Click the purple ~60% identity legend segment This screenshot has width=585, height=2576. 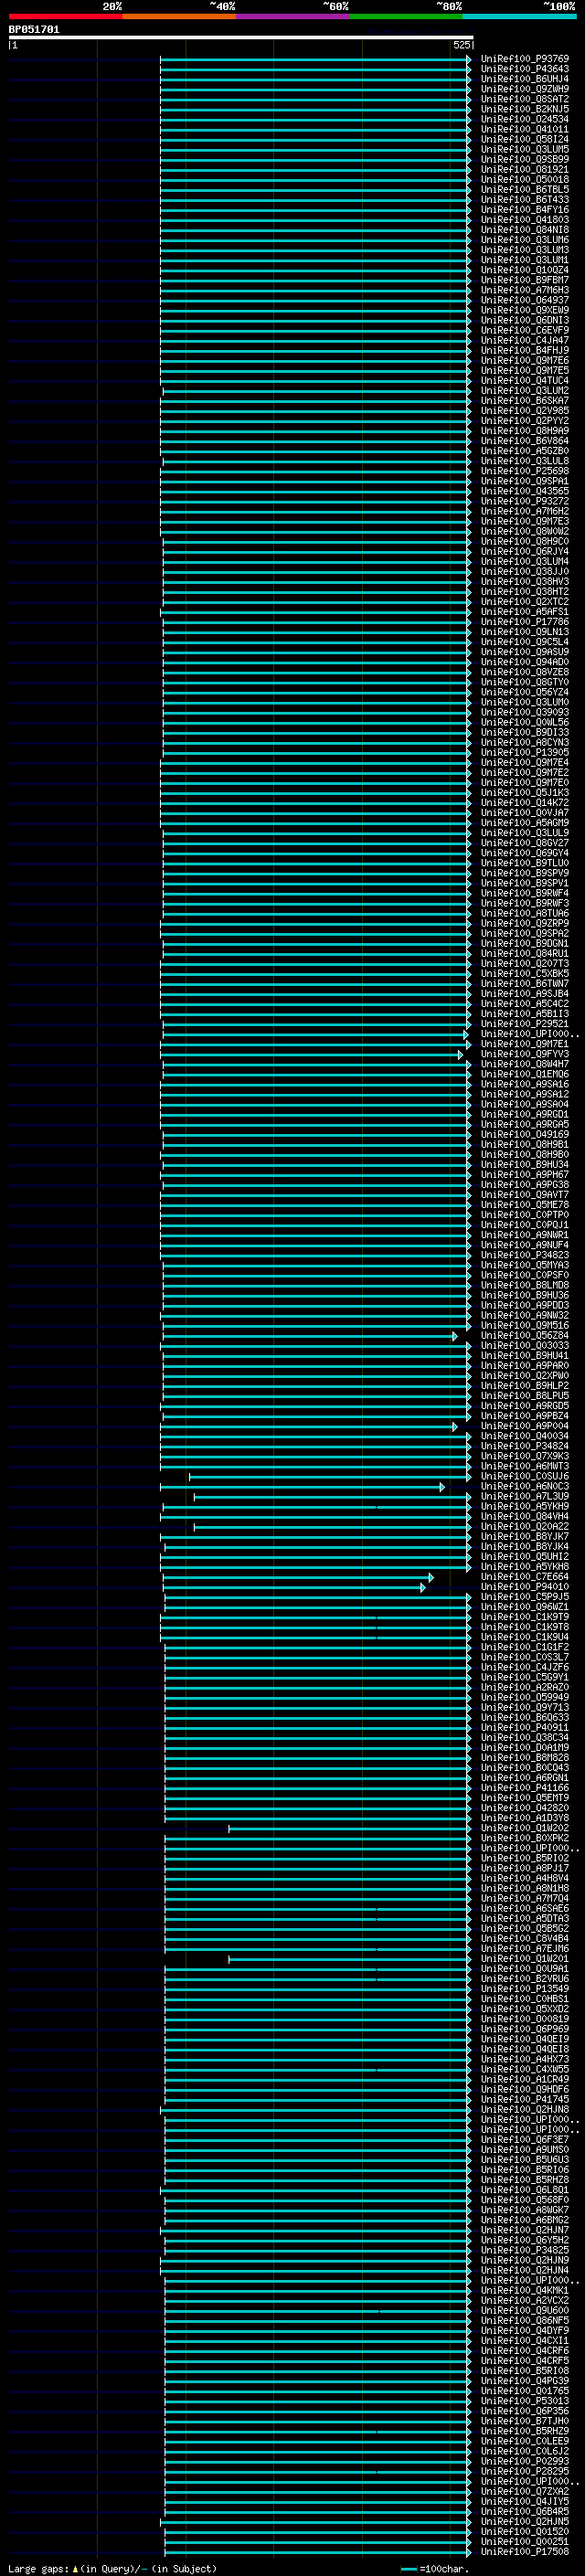pyautogui.click(x=291, y=16)
